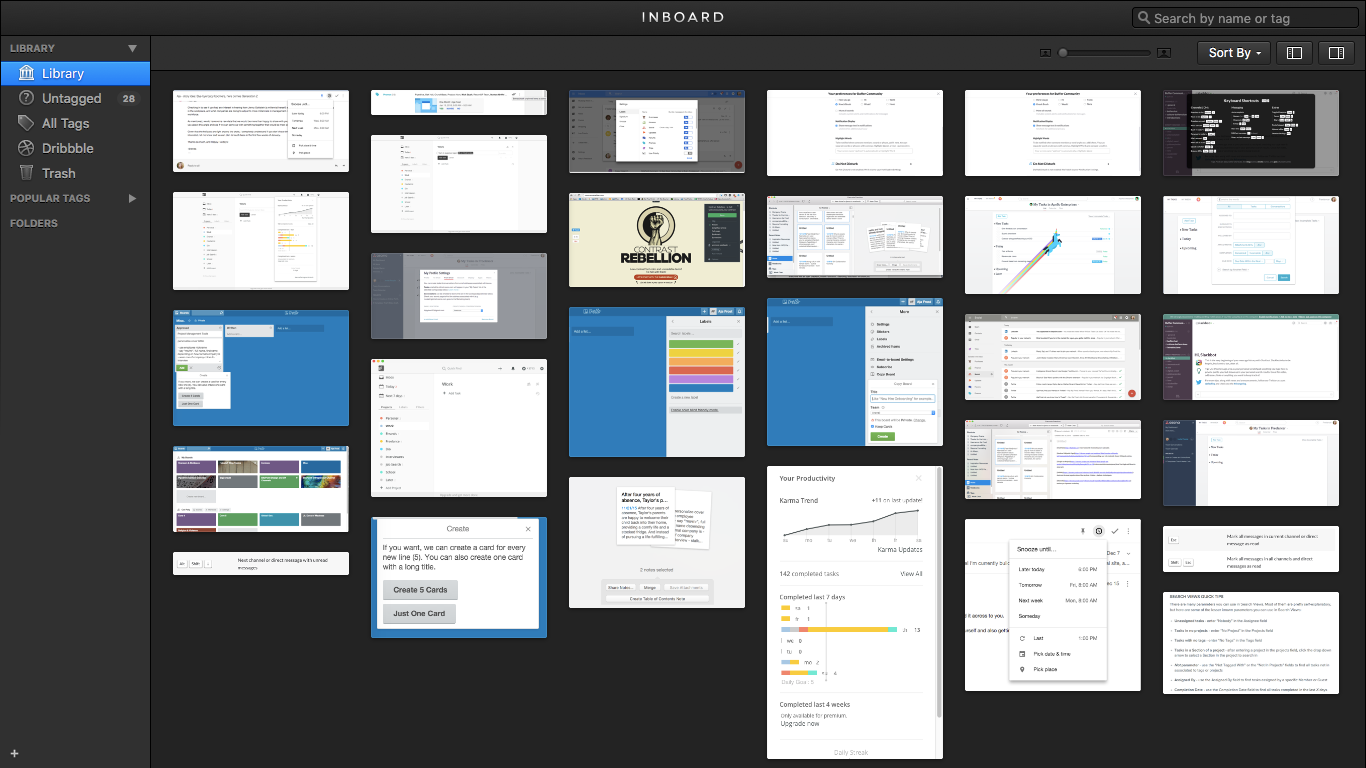Select the email with snooze dropdown thumbnail
Image resolution: width=1366 pixels, height=768 pixels.
tap(261, 131)
